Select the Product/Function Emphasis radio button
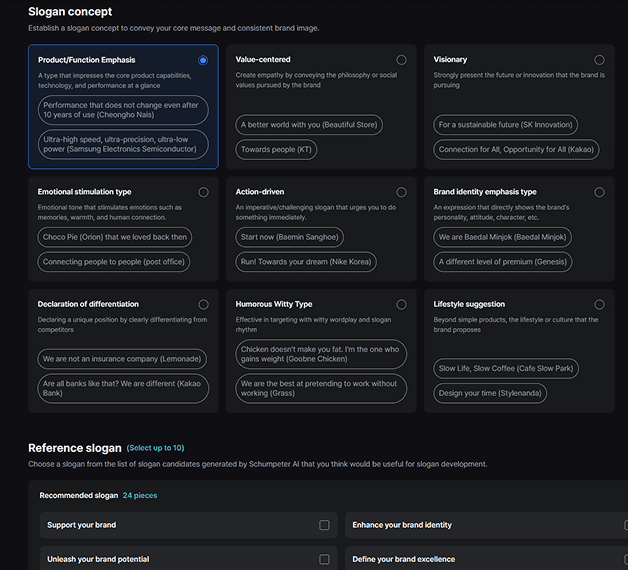The height and width of the screenshot is (570, 628). [x=203, y=60]
